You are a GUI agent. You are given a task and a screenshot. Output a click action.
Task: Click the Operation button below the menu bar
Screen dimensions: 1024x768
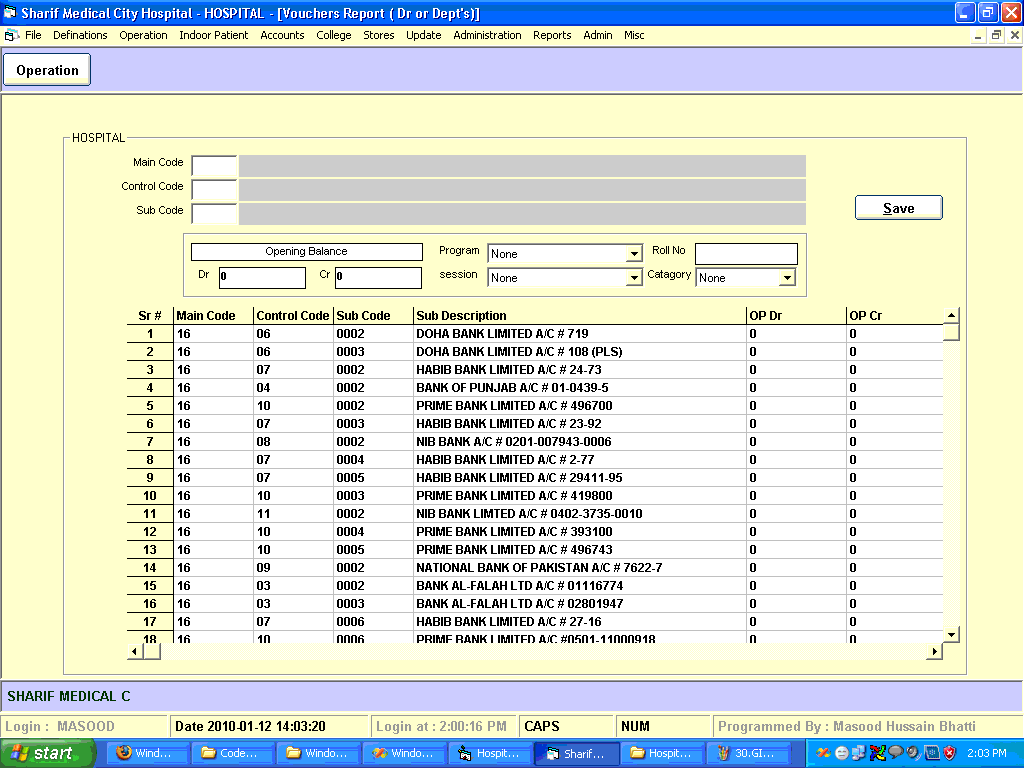click(x=47, y=70)
